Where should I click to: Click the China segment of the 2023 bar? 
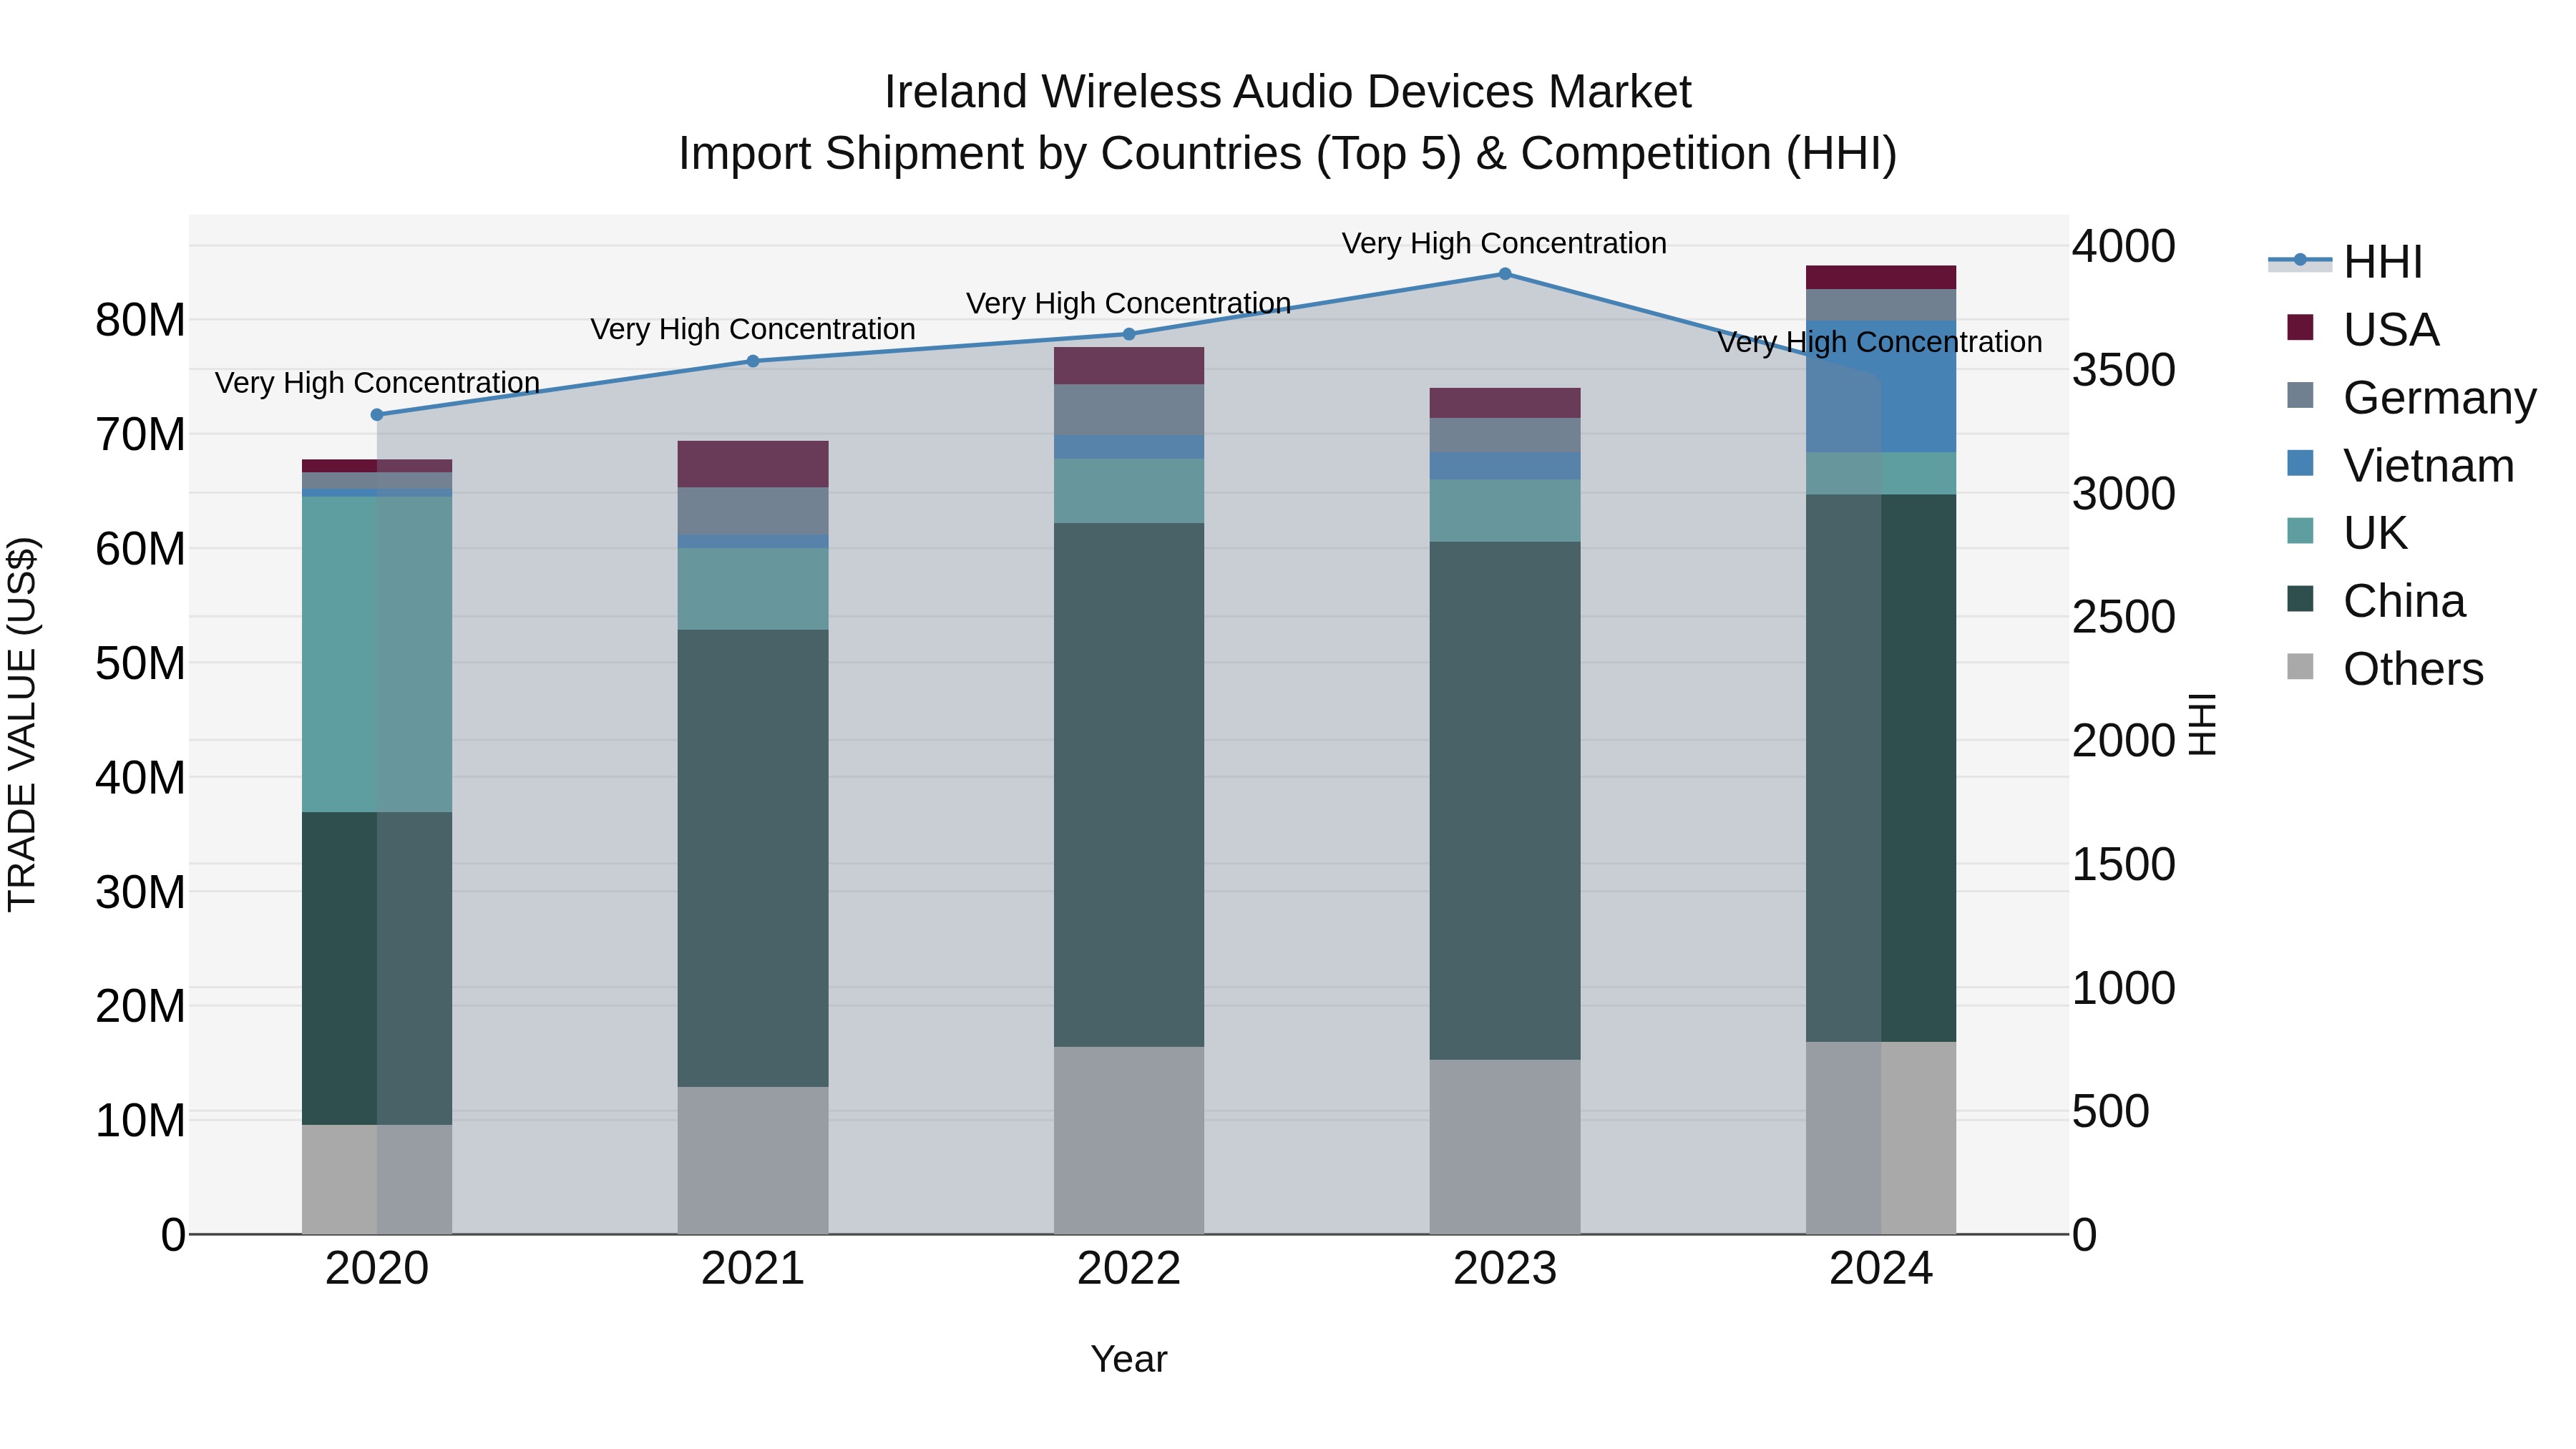(x=1505, y=801)
